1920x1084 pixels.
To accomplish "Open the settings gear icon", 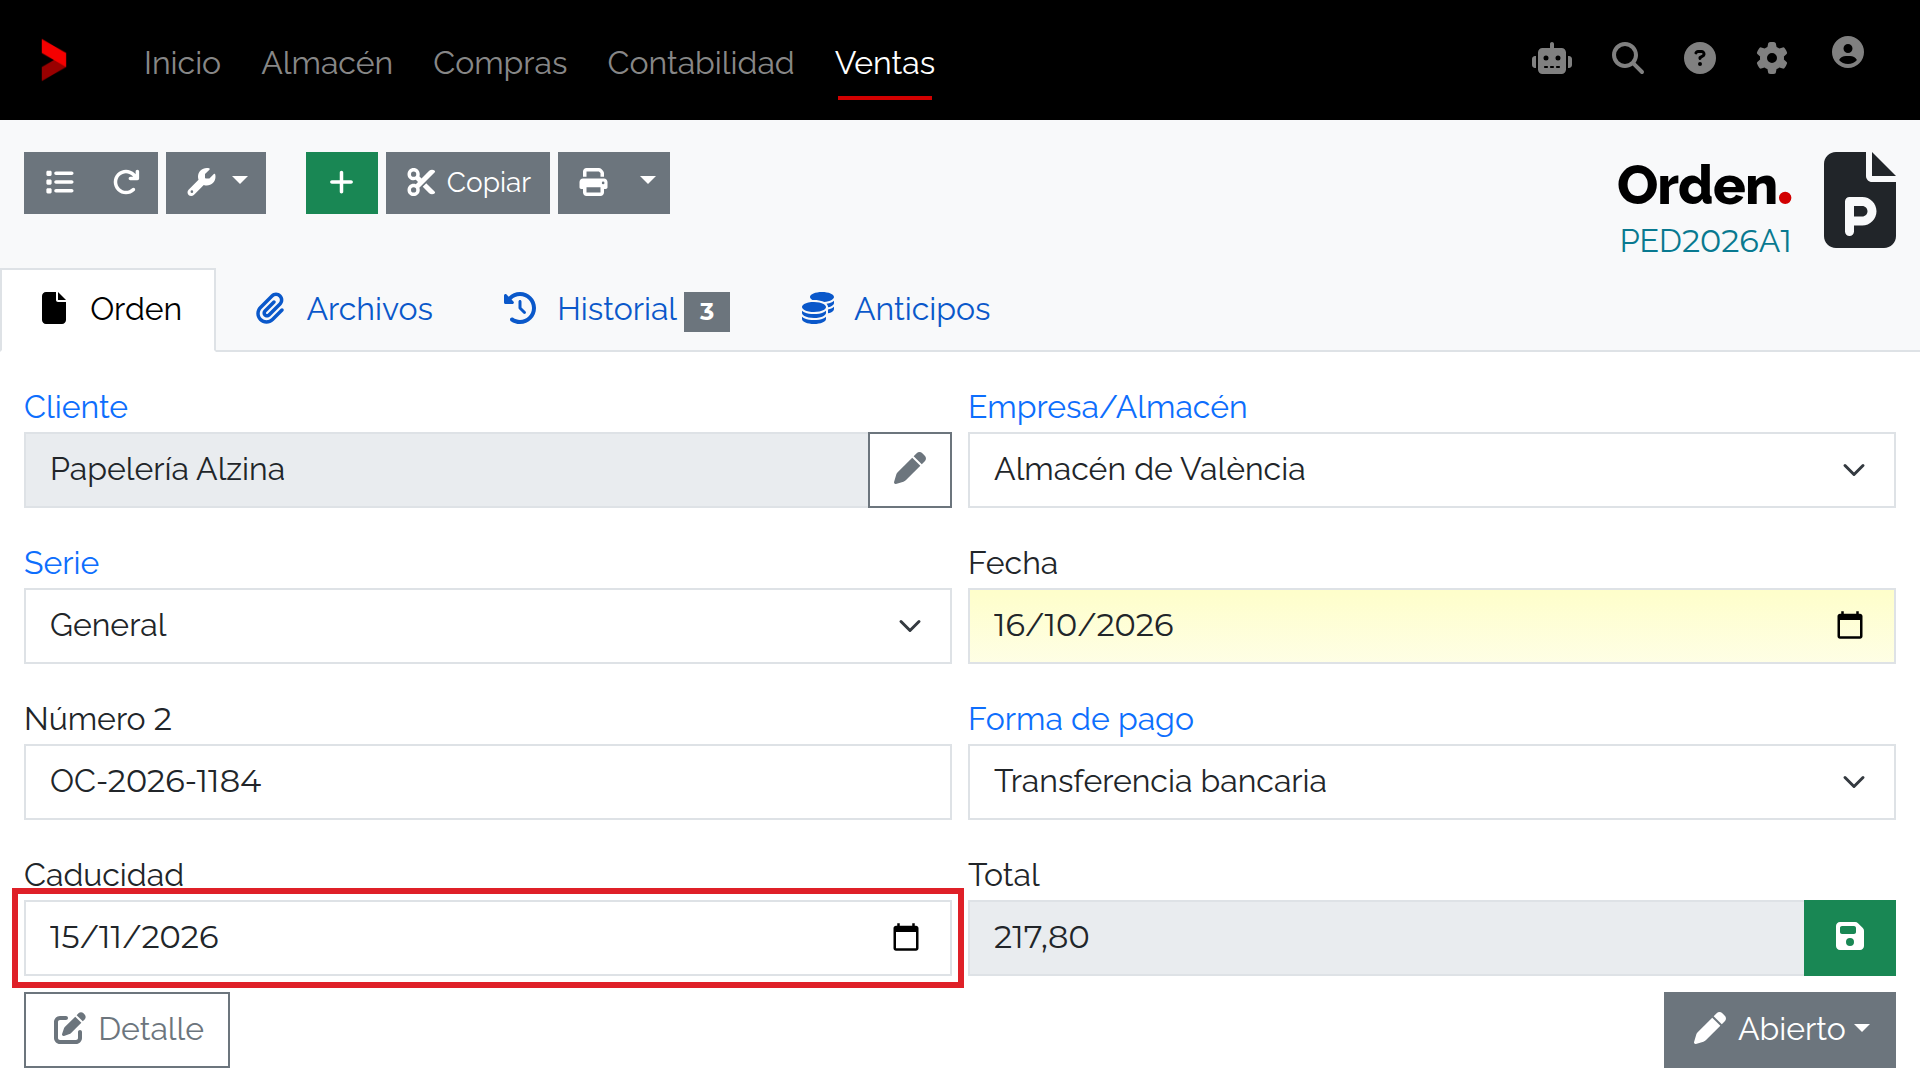I will (1771, 59).
